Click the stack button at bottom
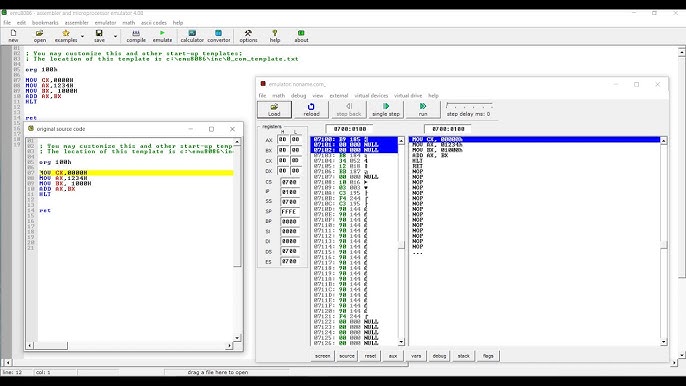The height and width of the screenshot is (386, 686). [x=463, y=356]
